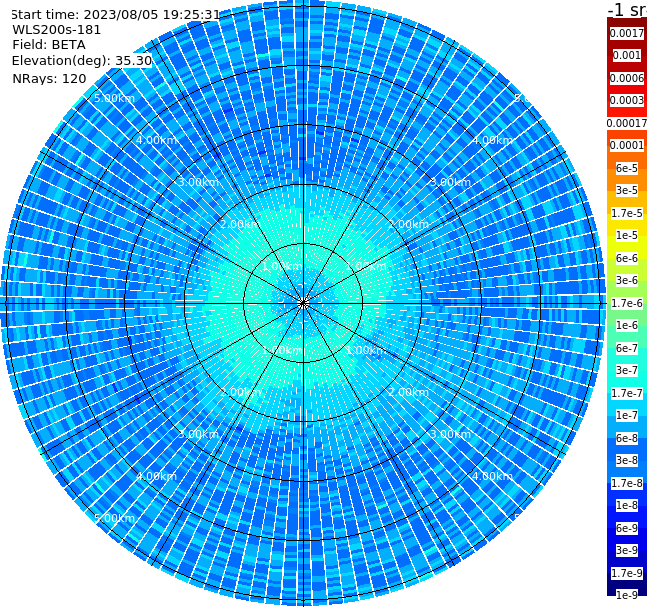
Task: Click the Start time 2023/08/05 19:25:31 text
Action: pos(115,15)
